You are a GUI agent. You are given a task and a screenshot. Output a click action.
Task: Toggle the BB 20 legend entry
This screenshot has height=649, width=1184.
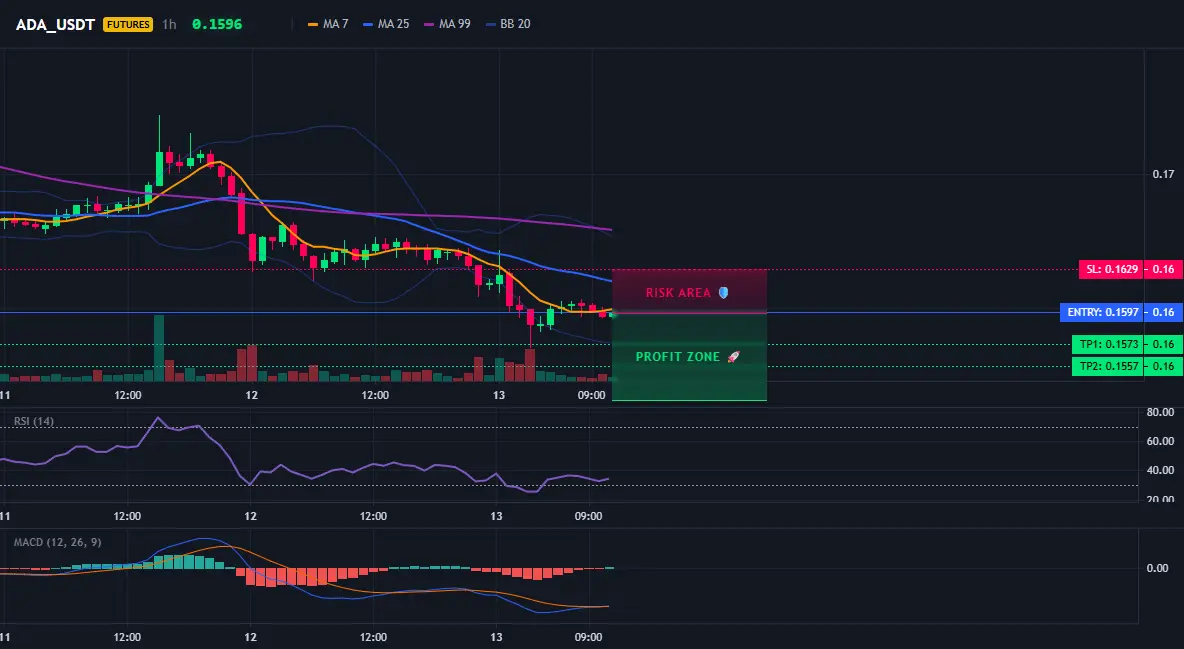(x=508, y=24)
